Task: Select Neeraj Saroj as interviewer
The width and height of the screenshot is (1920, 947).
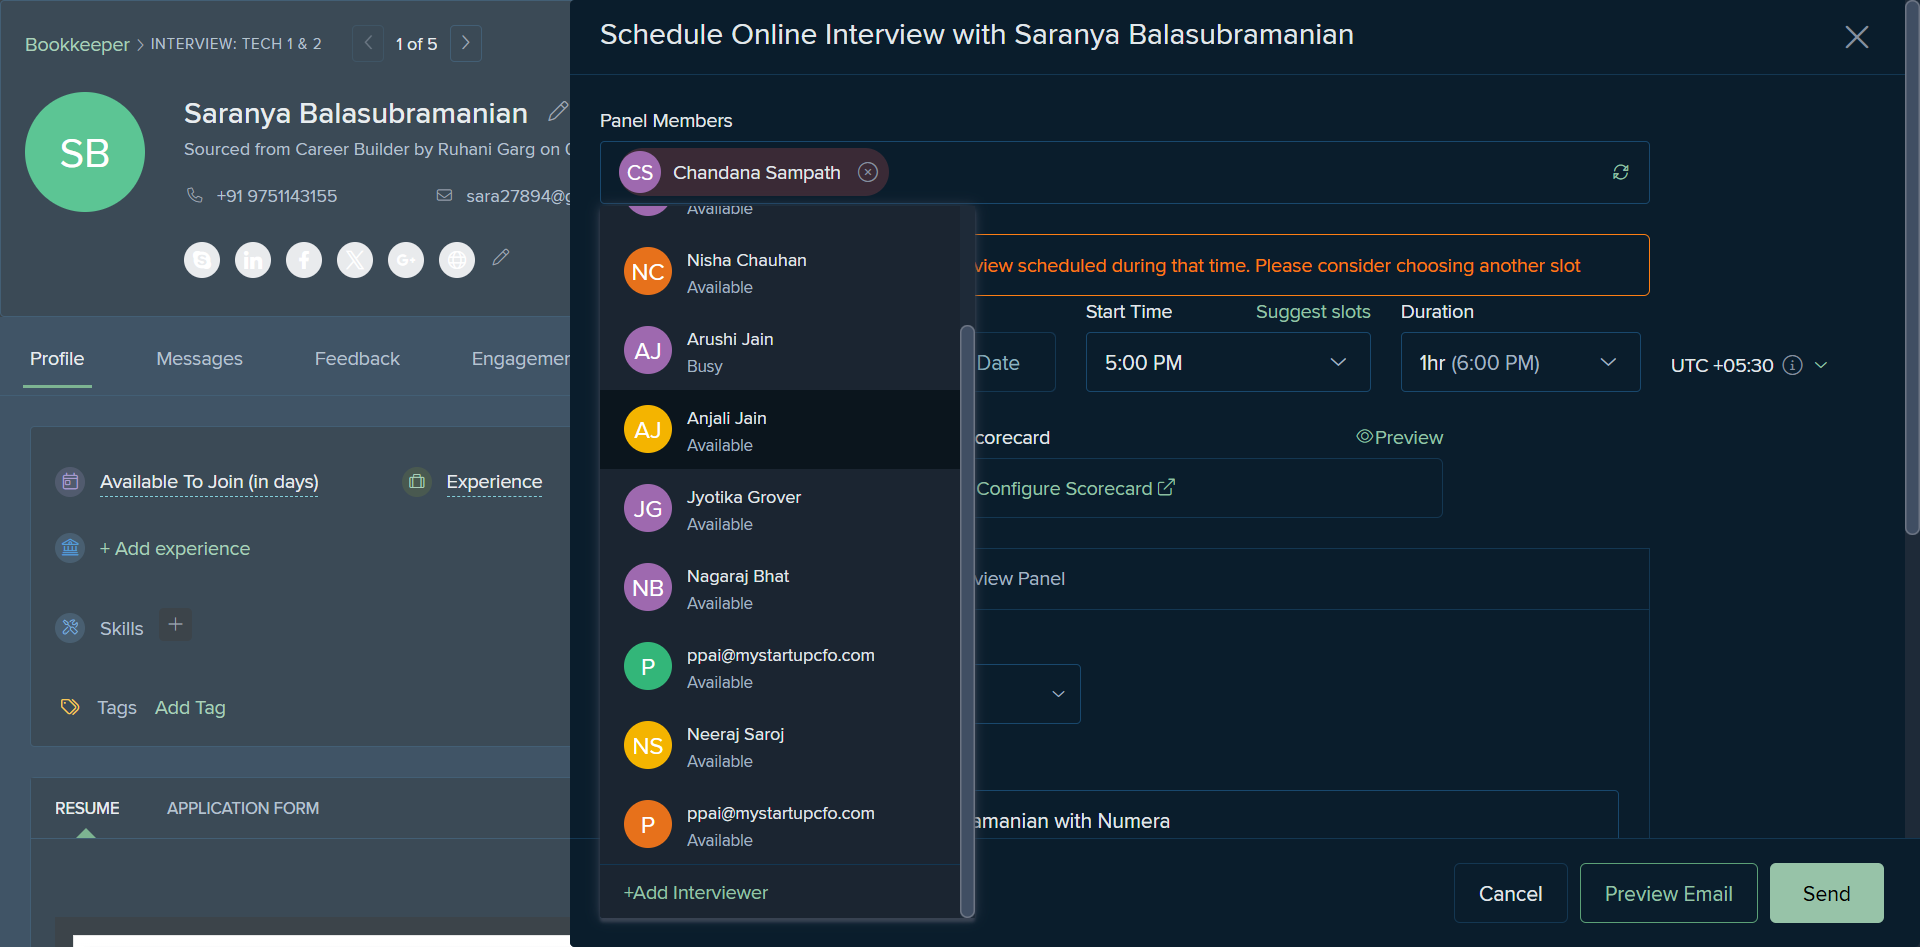Action: pyautogui.click(x=780, y=746)
